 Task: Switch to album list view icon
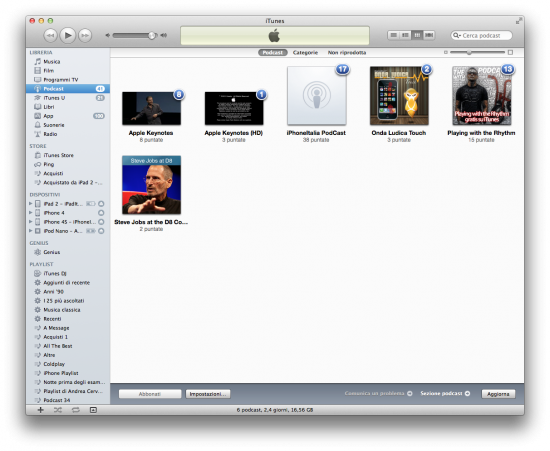pyautogui.click(x=405, y=35)
